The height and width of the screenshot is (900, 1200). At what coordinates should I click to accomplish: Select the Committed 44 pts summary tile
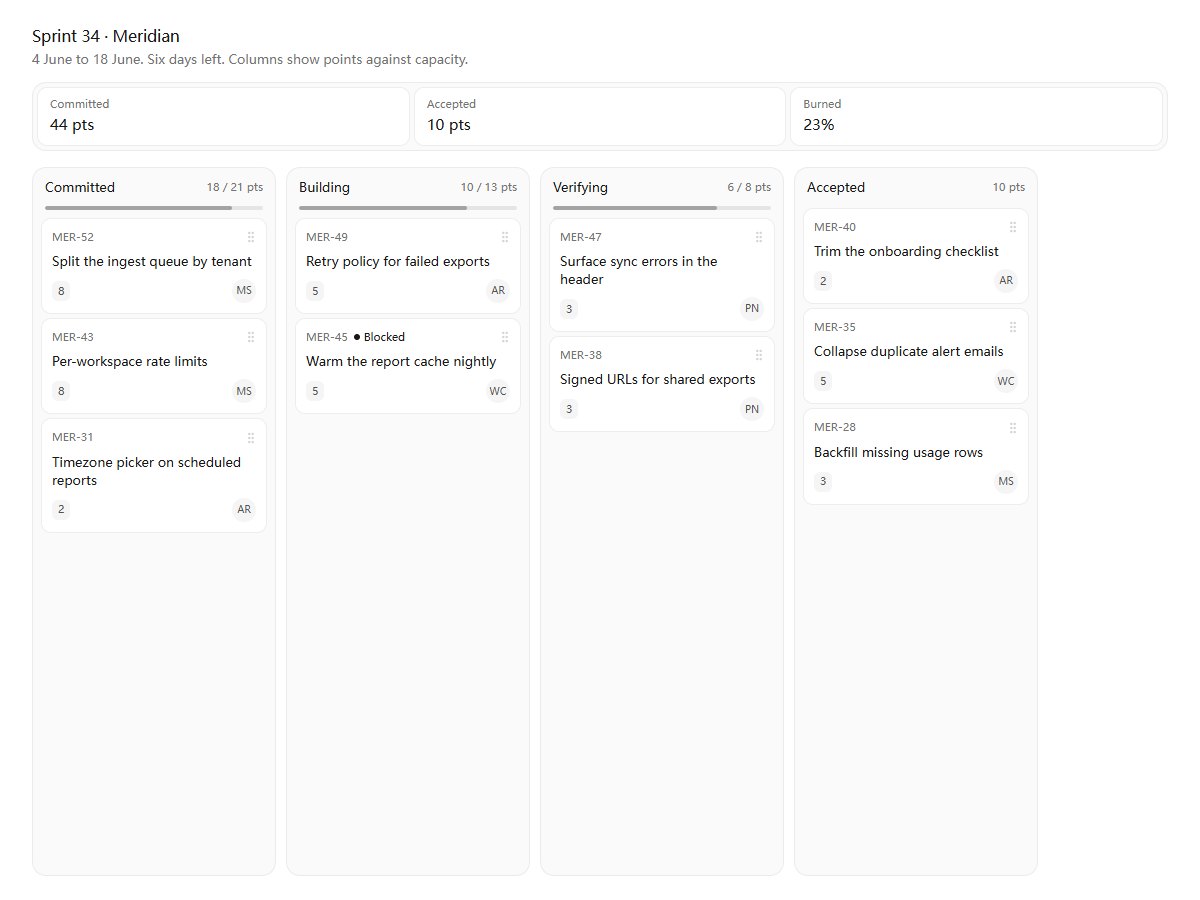point(223,116)
